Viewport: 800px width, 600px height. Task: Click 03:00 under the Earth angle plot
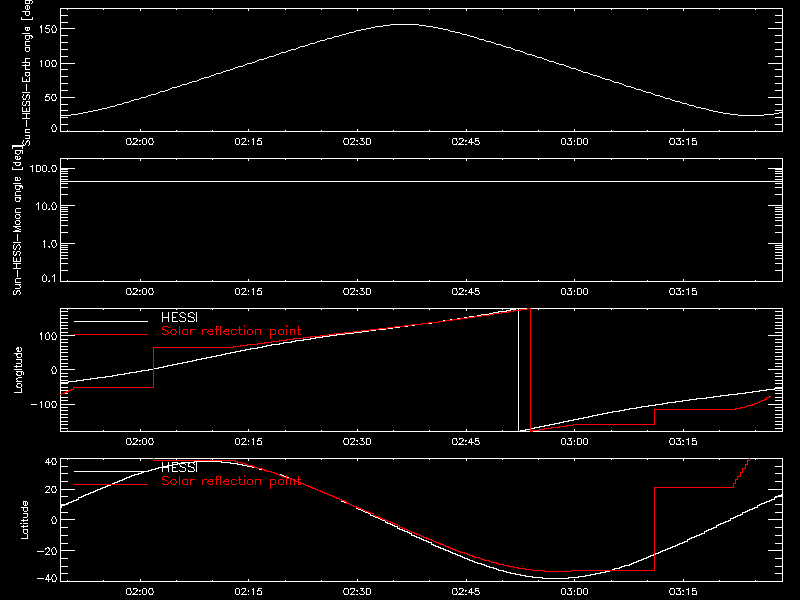(x=574, y=141)
